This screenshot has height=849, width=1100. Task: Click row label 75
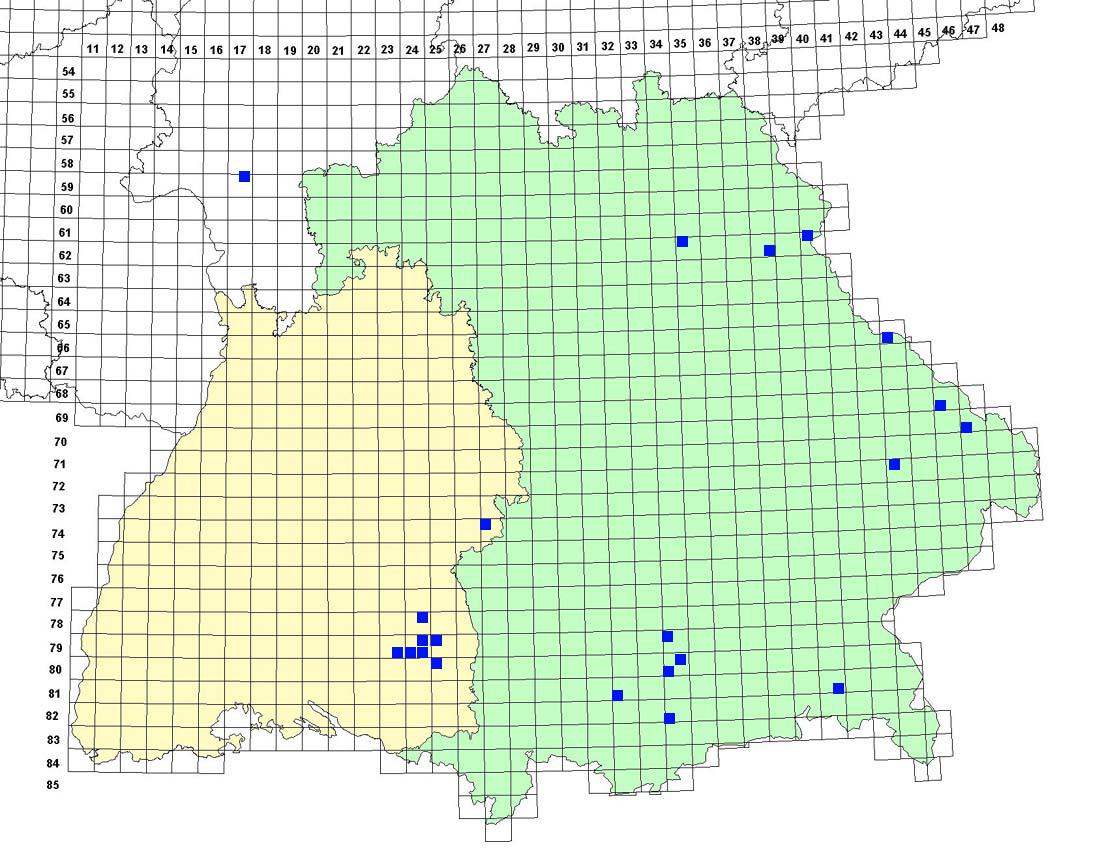click(x=58, y=556)
